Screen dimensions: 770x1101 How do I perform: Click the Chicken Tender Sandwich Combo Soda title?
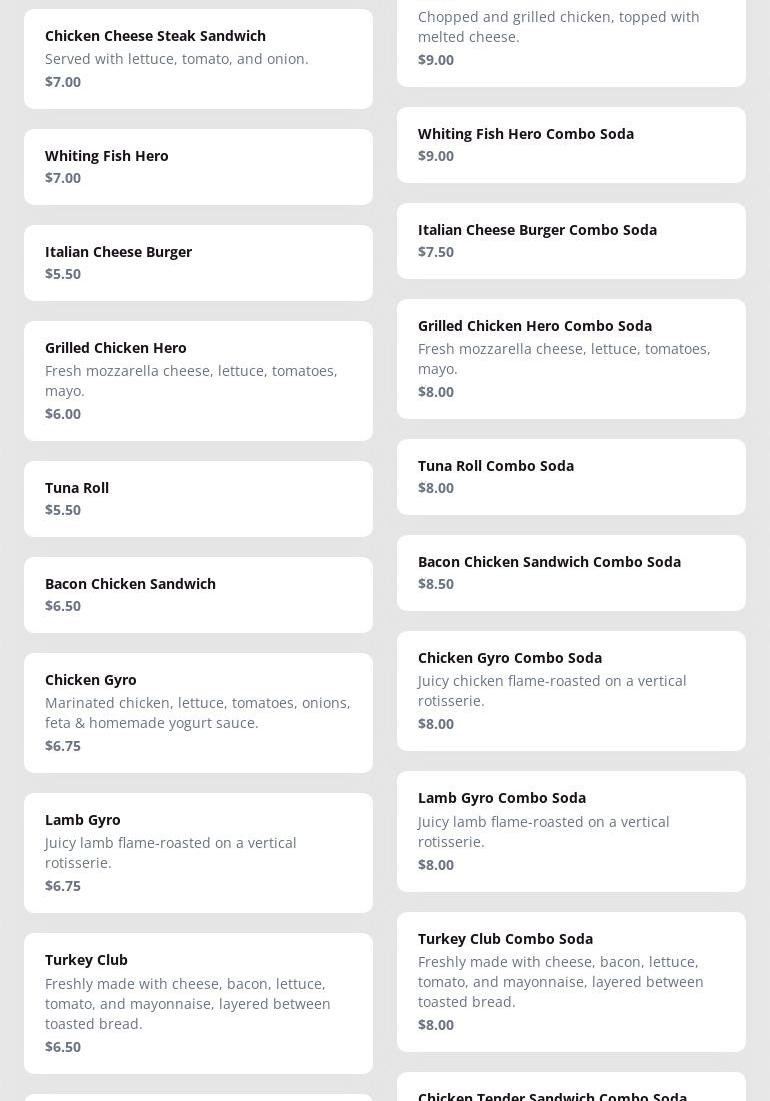coord(552,1095)
